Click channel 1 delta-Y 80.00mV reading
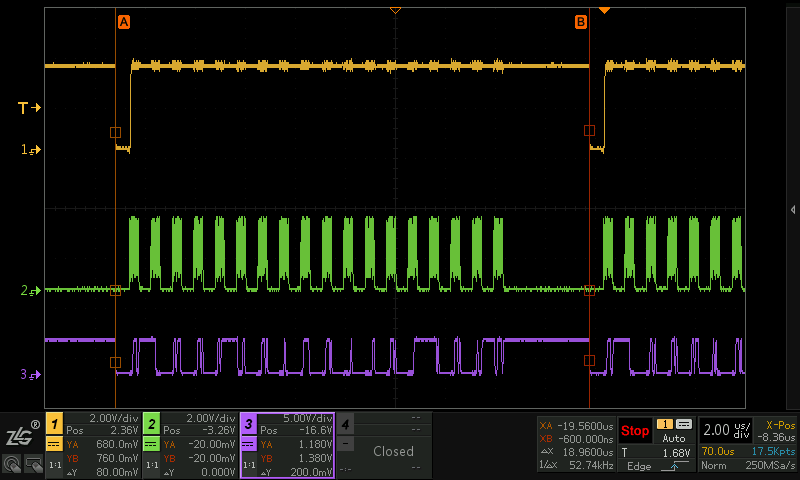Viewport: 800px width, 480px height. click(102, 472)
